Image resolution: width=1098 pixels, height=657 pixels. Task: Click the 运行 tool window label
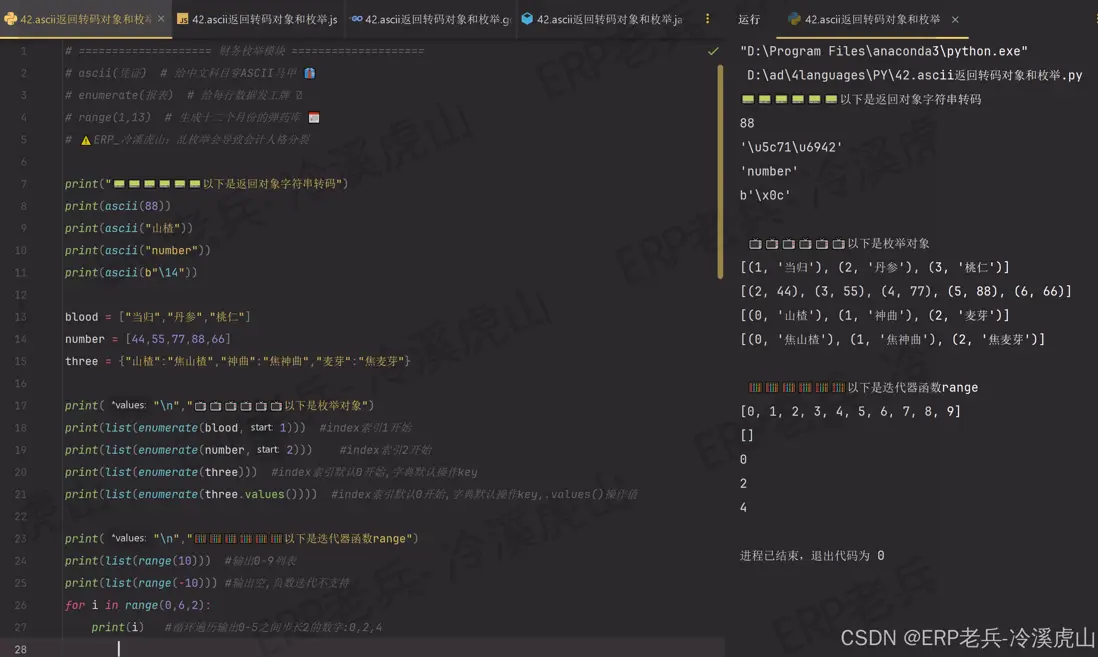749,19
